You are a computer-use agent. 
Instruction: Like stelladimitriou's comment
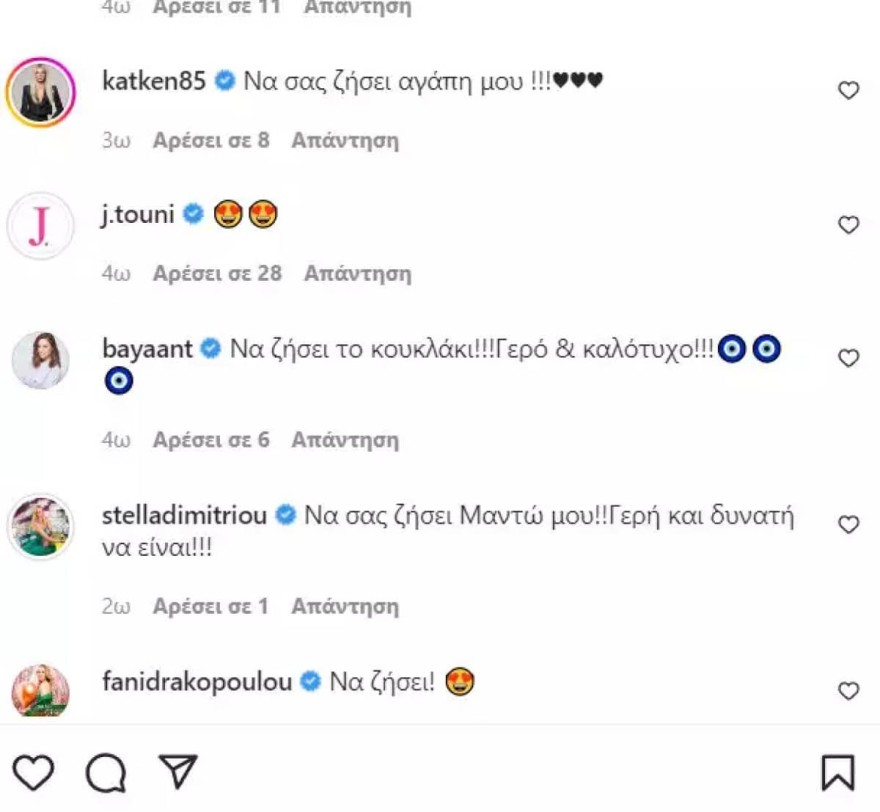[848, 525]
